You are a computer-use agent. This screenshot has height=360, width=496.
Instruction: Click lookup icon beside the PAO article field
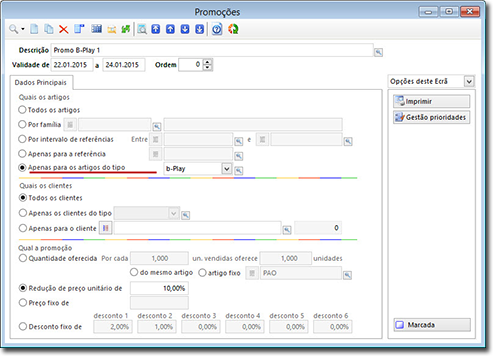(347, 275)
